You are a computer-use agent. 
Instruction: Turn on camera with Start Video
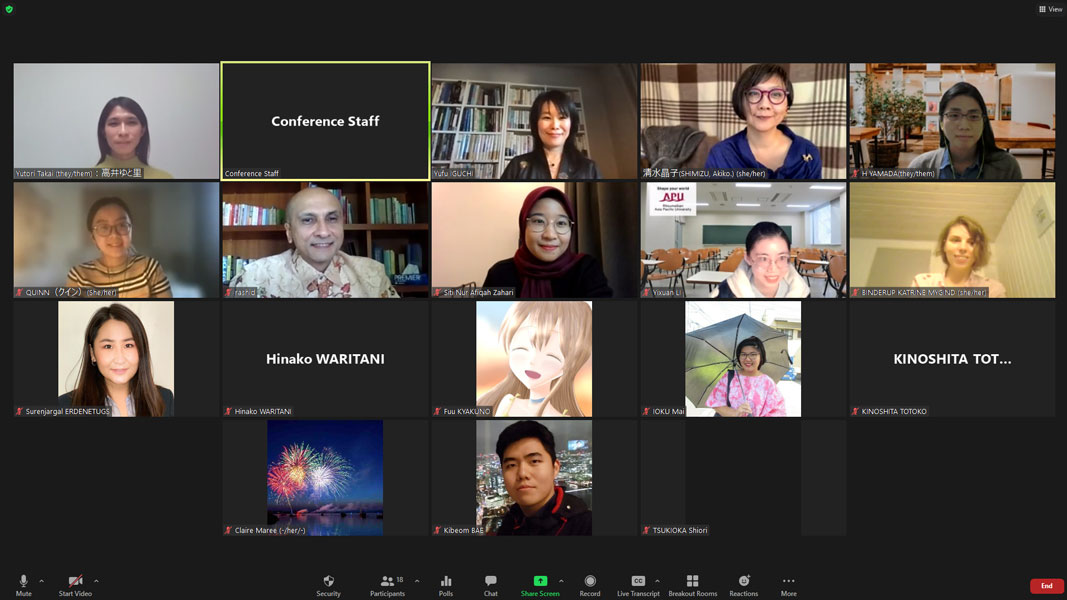pos(75,585)
